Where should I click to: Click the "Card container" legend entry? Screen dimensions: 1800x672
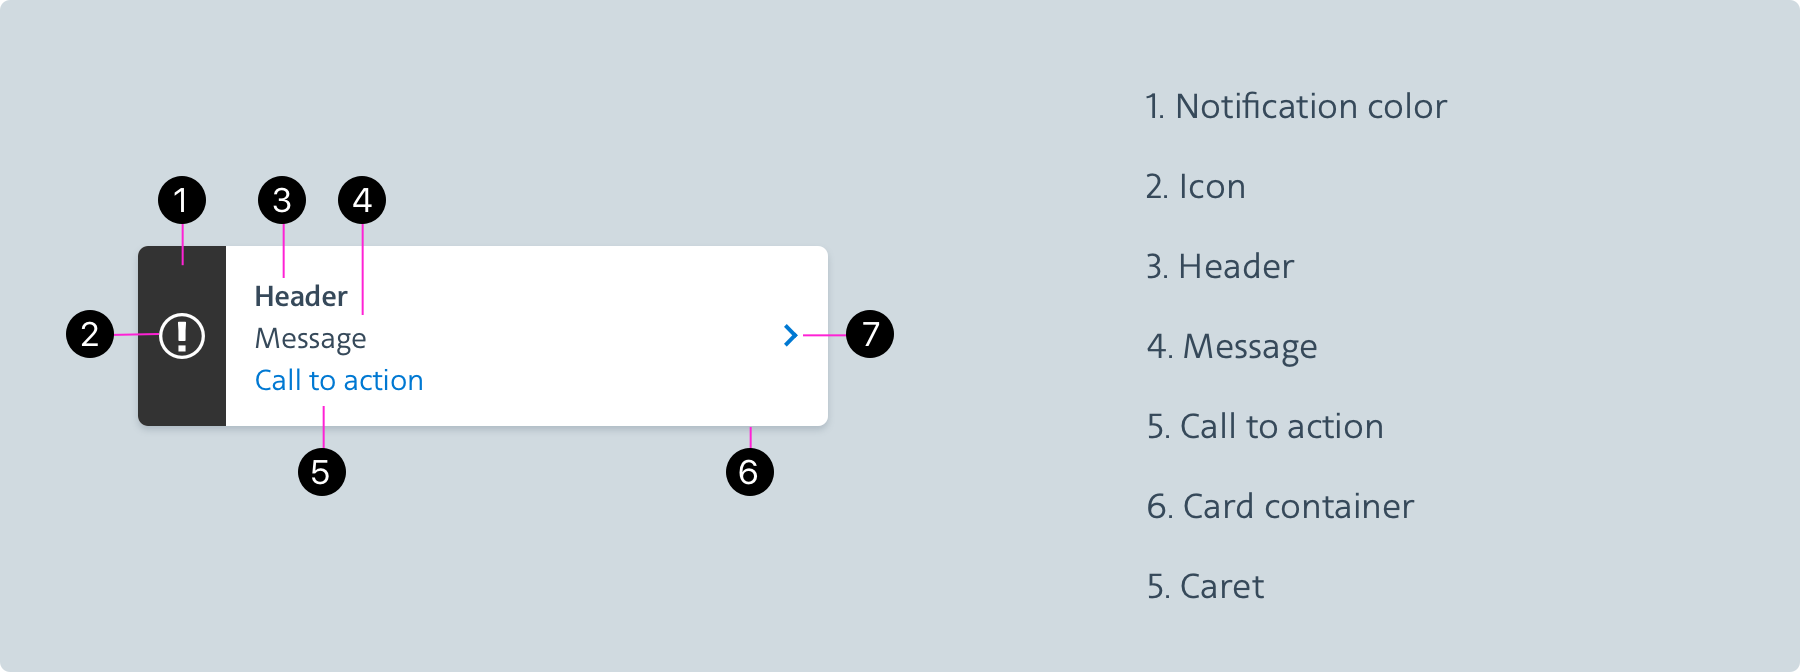tap(1280, 507)
